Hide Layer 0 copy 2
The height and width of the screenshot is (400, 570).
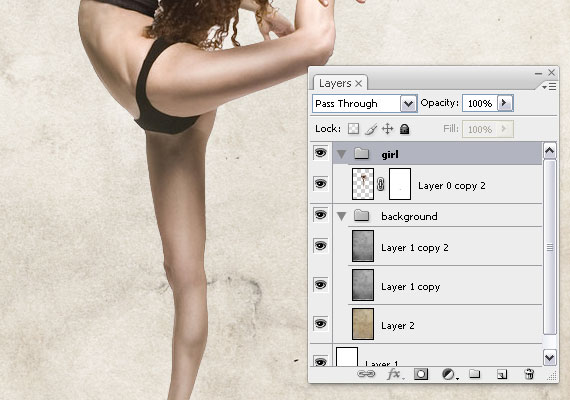pyautogui.click(x=320, y=184)
